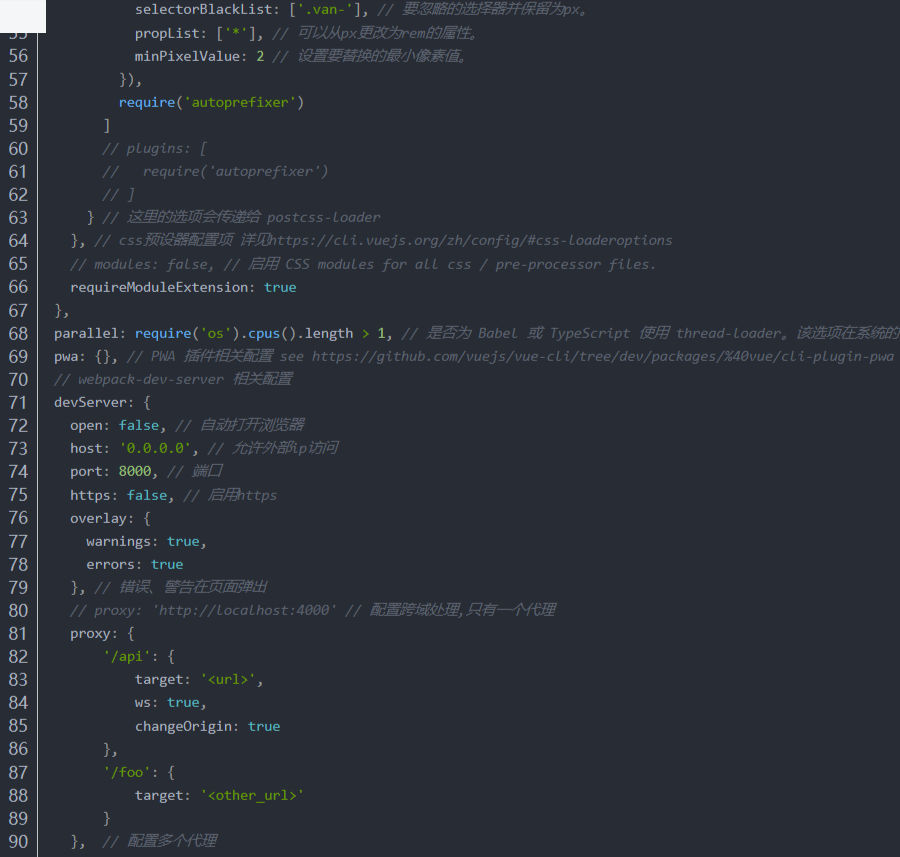Place cursor on the devServer key

click(x=90, y=403)
